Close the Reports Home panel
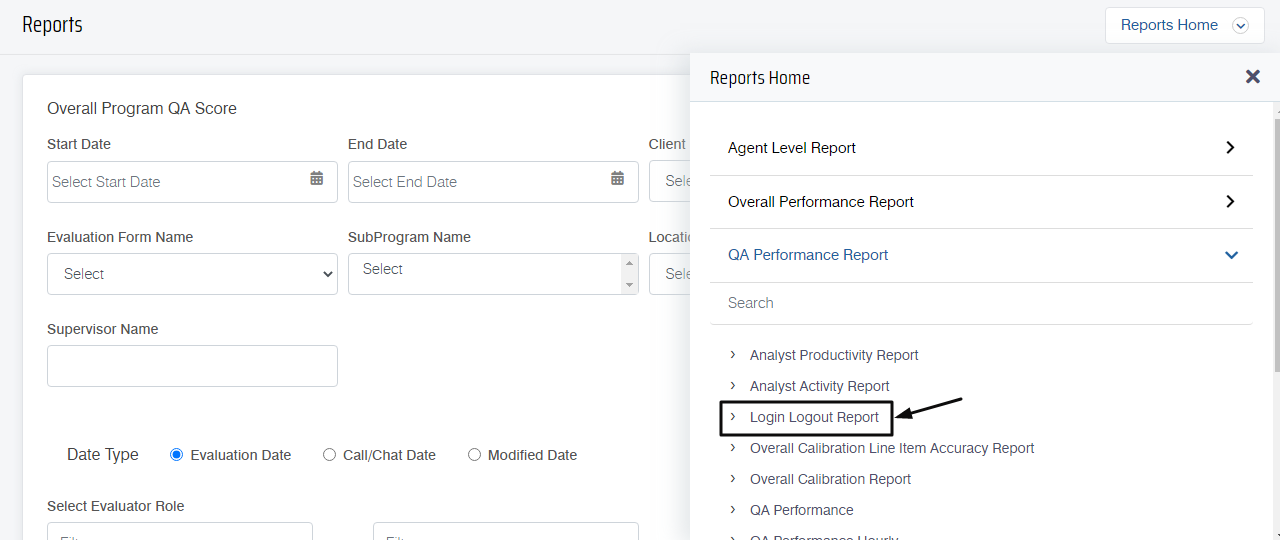Image resolution: width=1280 pixels, height=540 pixels. pyautogui.click(x=1252, y=77)
